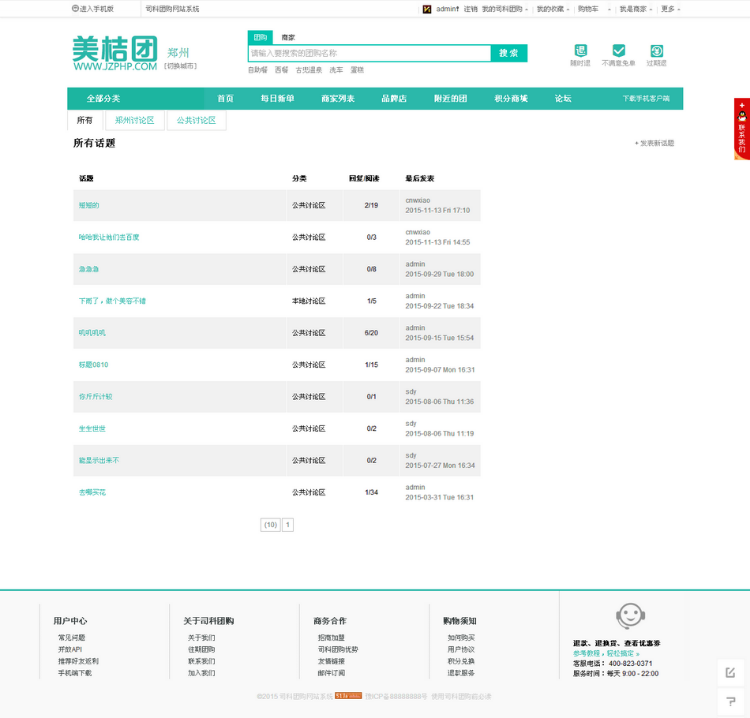Open 积分商城 in the navigation bar
The width and height of the screenshot is (750, 718).
pyautogui.click(x=510, y=99)
